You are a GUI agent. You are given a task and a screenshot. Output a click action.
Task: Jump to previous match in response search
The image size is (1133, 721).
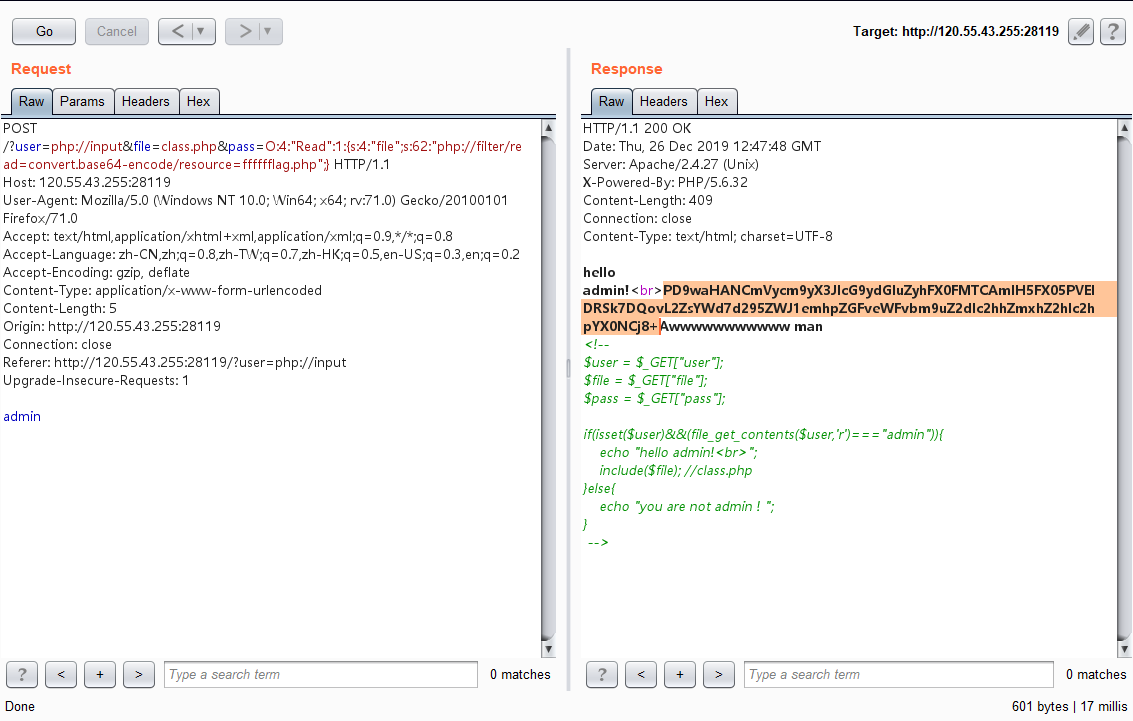point(641,674)
